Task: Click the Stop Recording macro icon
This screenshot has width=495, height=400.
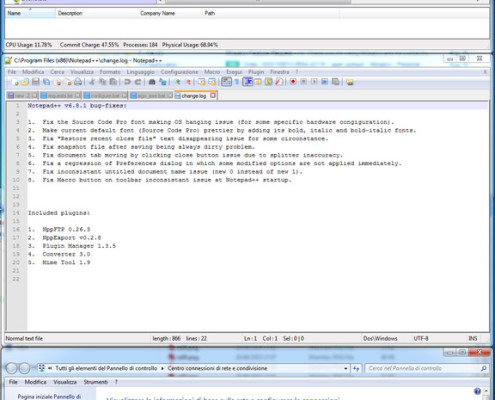Action: click(304, 82)
